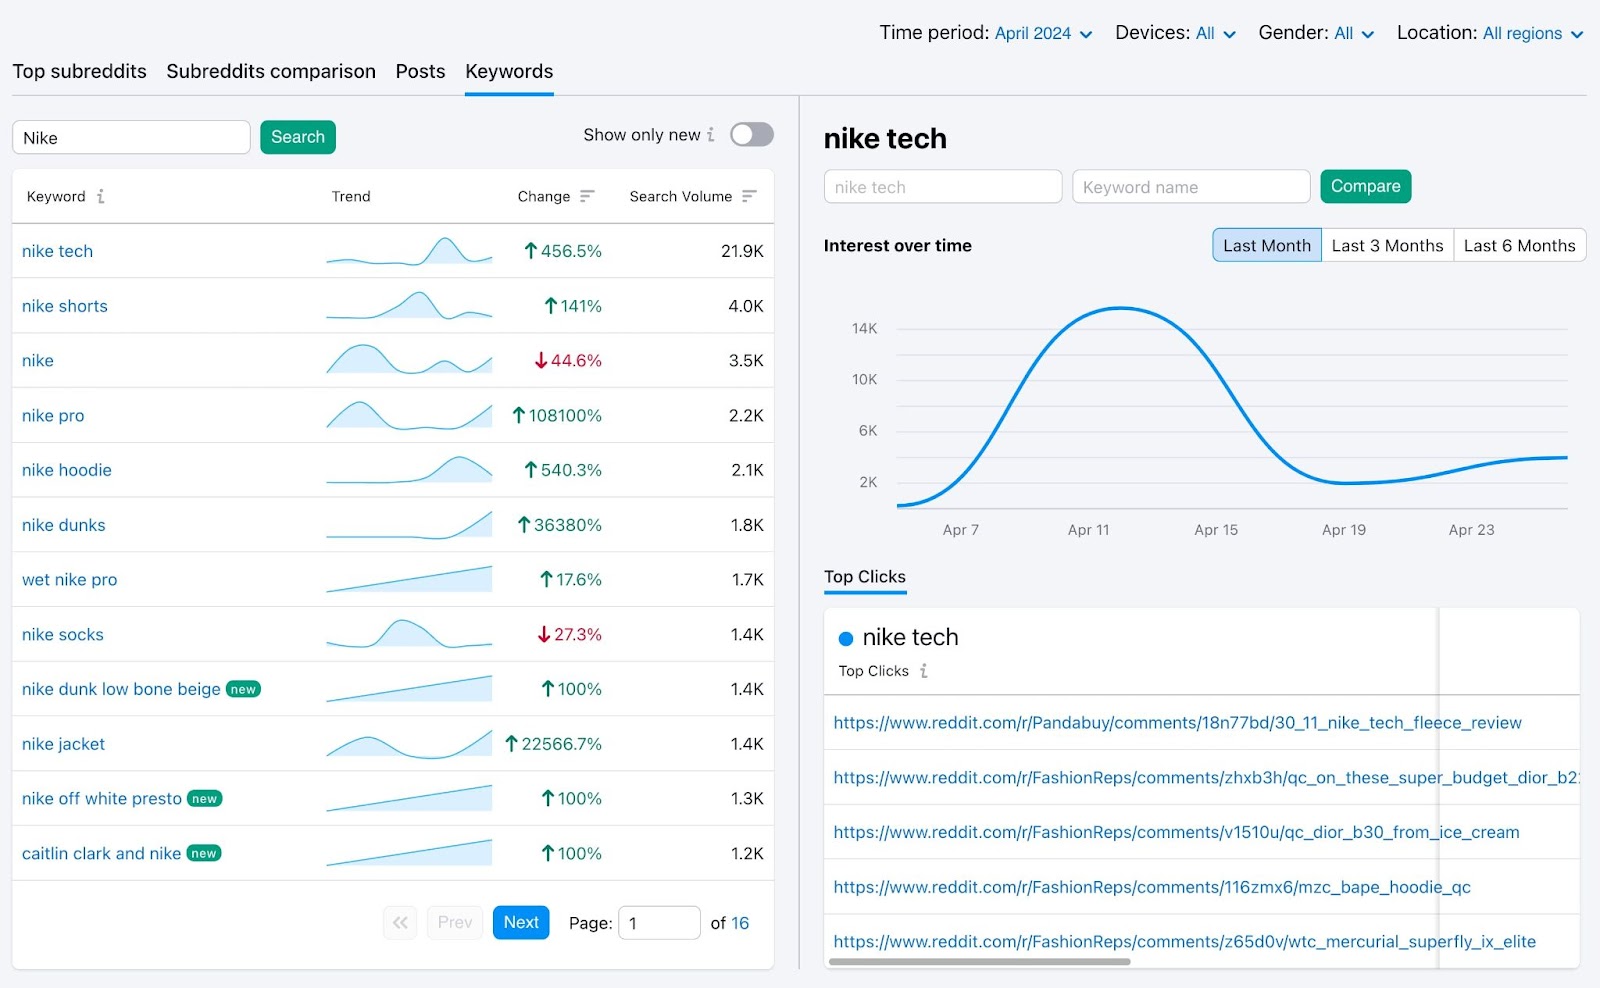
Task: Click the Compare button
Action: 1366,186
